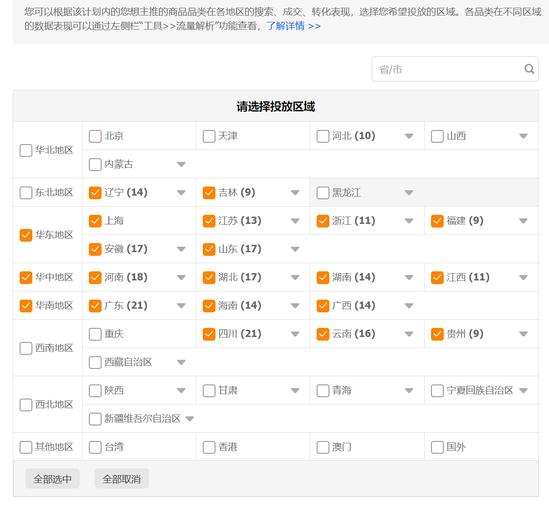Expand the 广西 (14) city dropdown arrow

[409, 306]
